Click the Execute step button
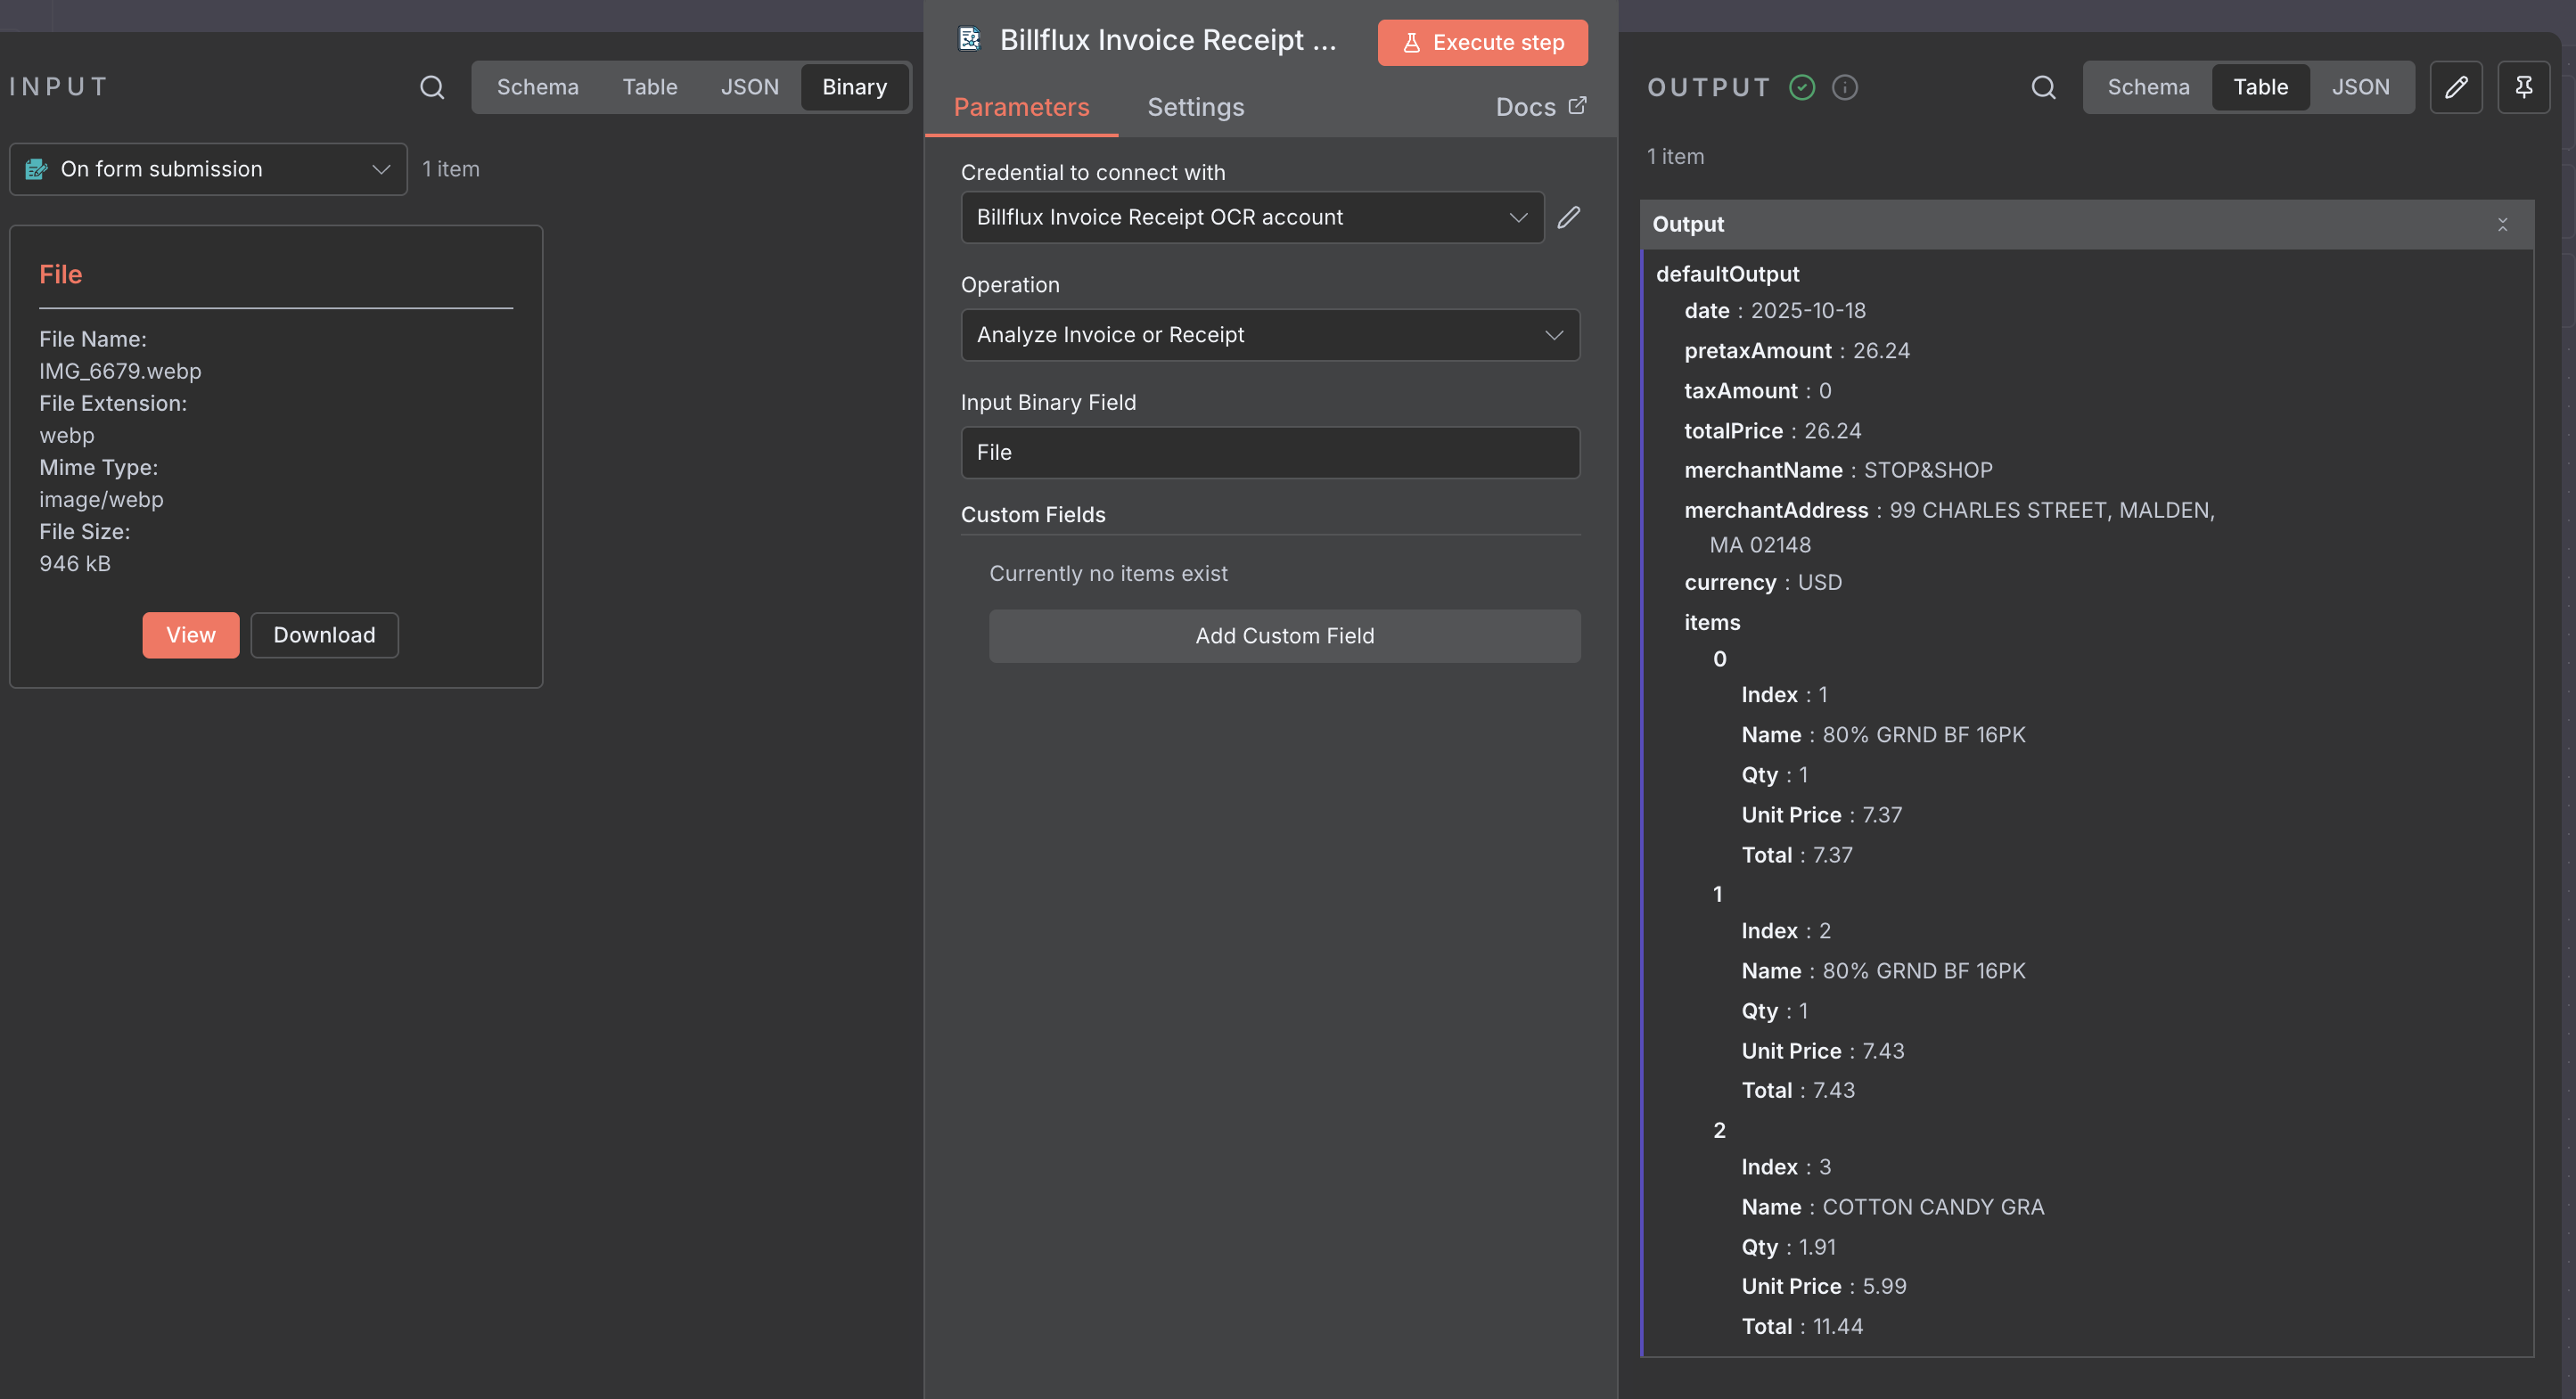 (x=1482, y=42)
